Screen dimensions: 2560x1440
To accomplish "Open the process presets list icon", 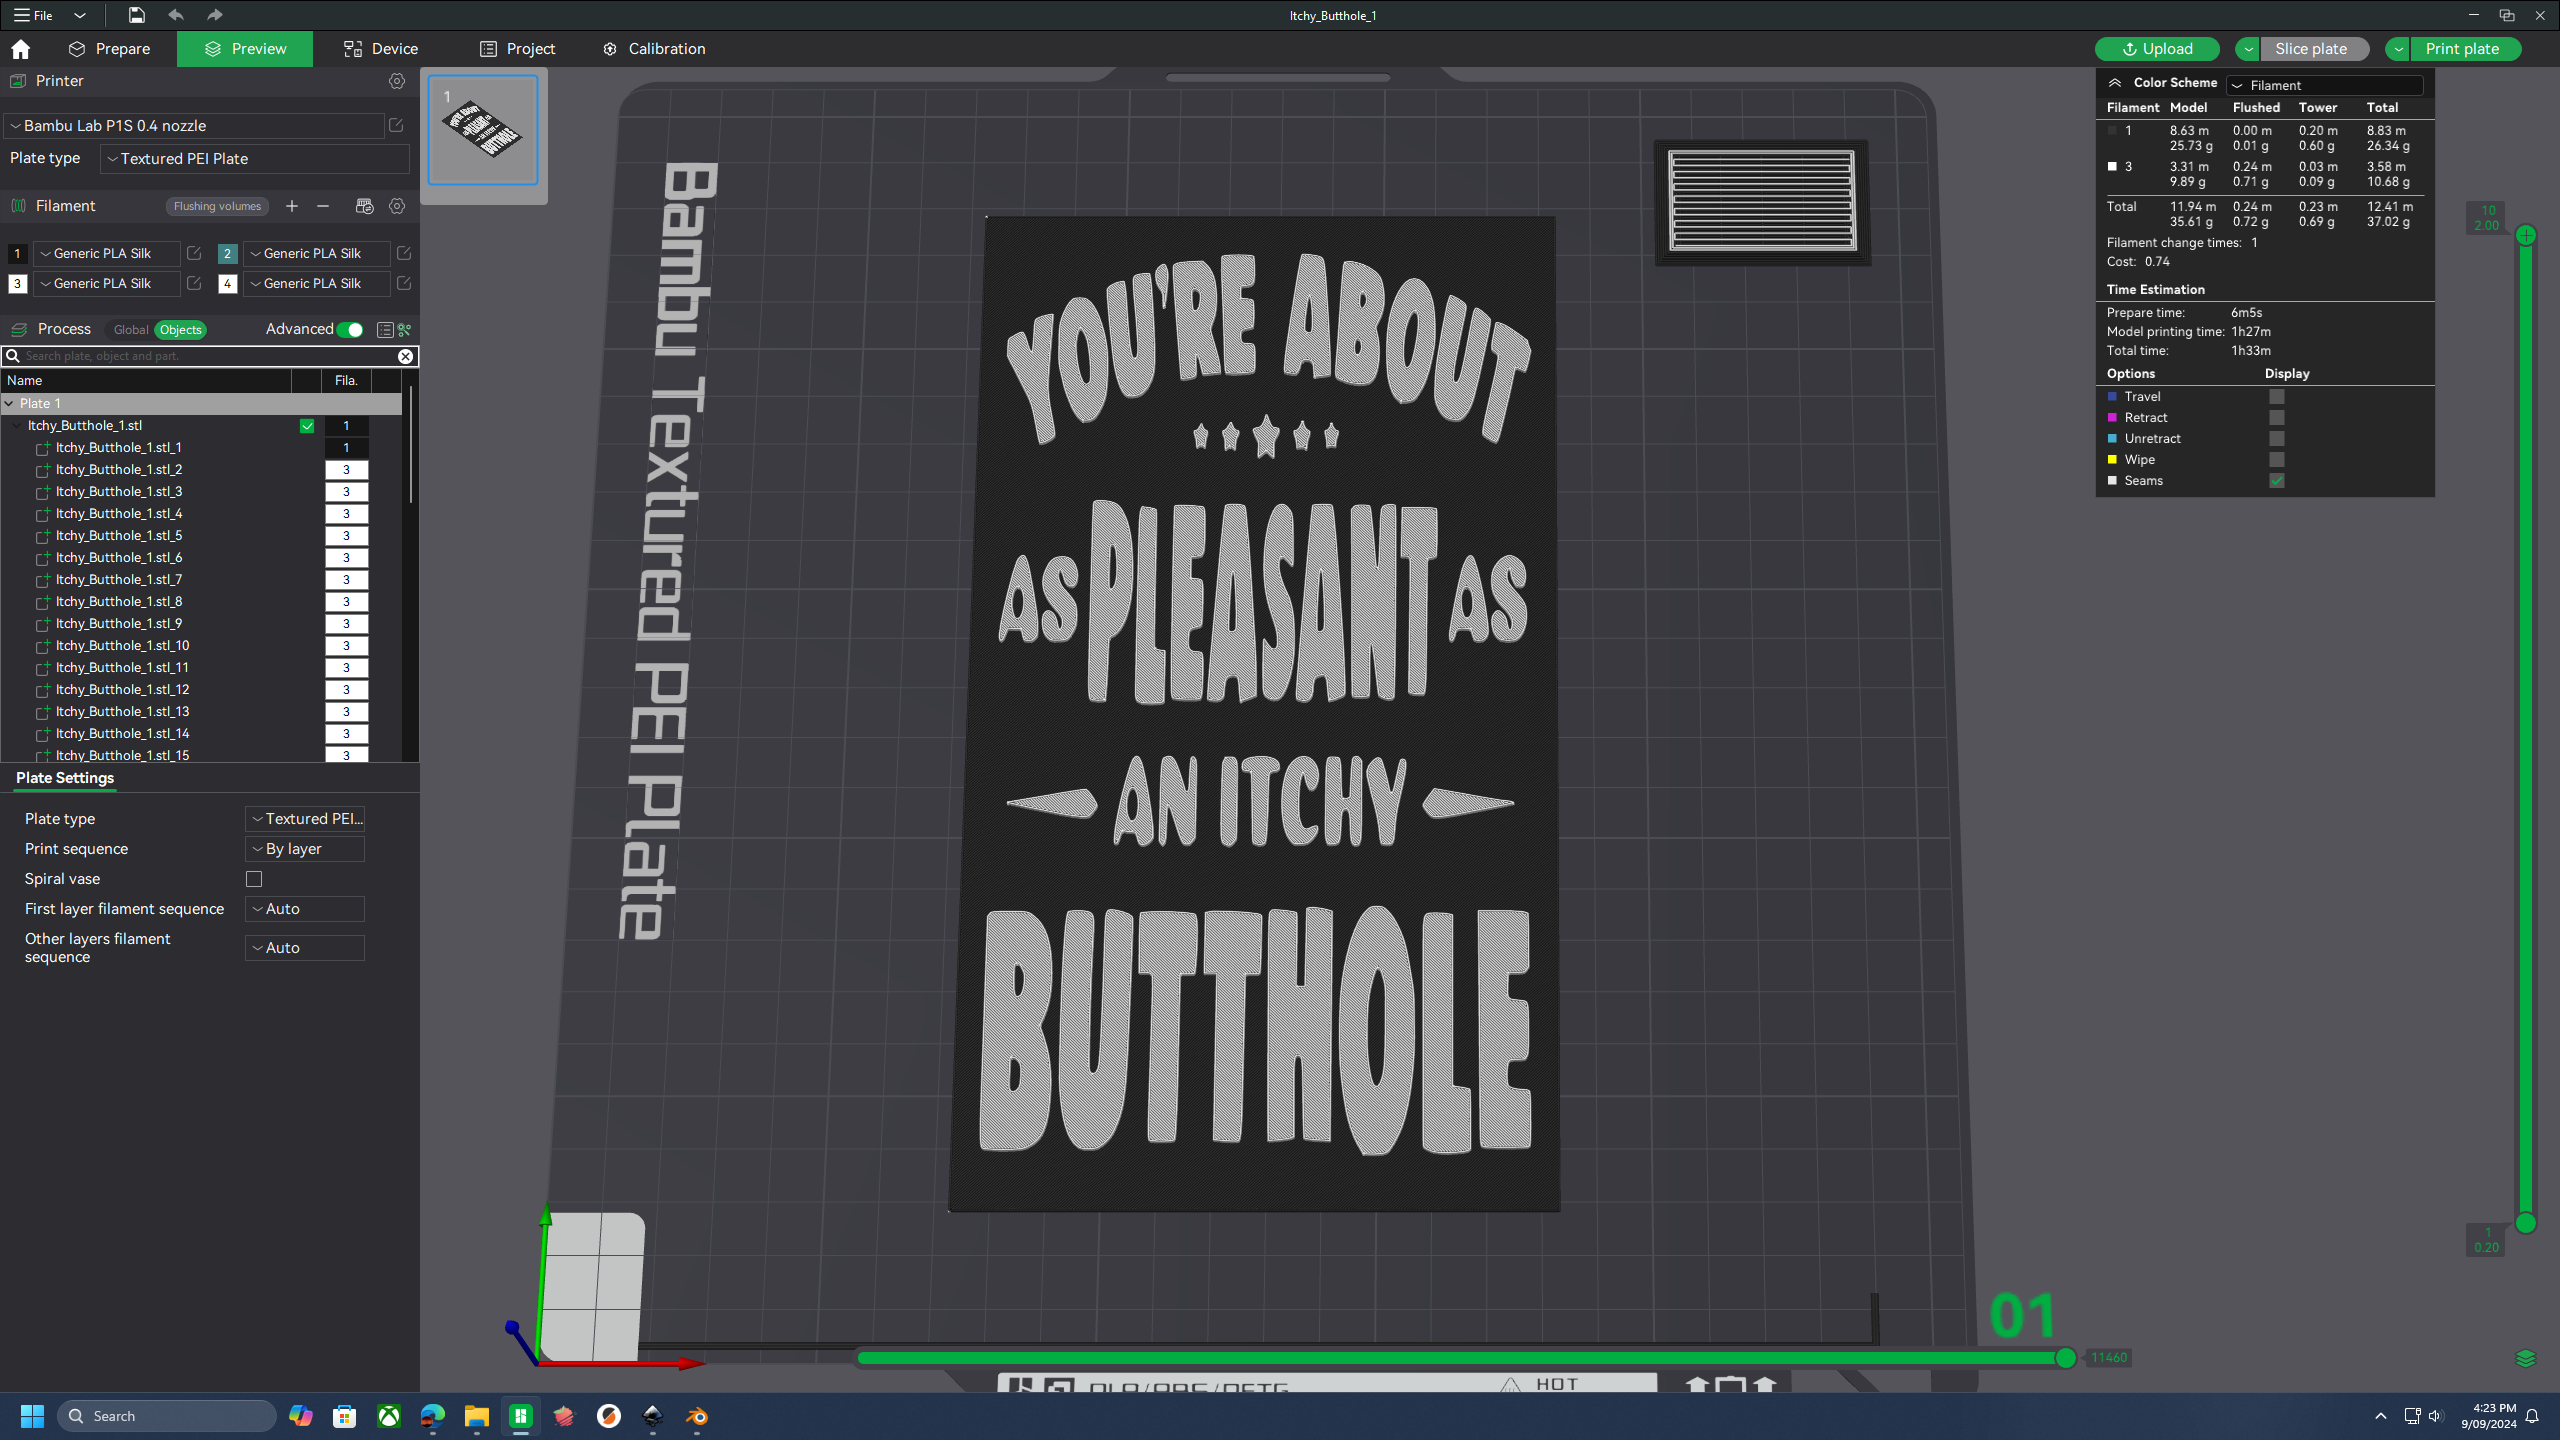I will click(x=385, y=330).
